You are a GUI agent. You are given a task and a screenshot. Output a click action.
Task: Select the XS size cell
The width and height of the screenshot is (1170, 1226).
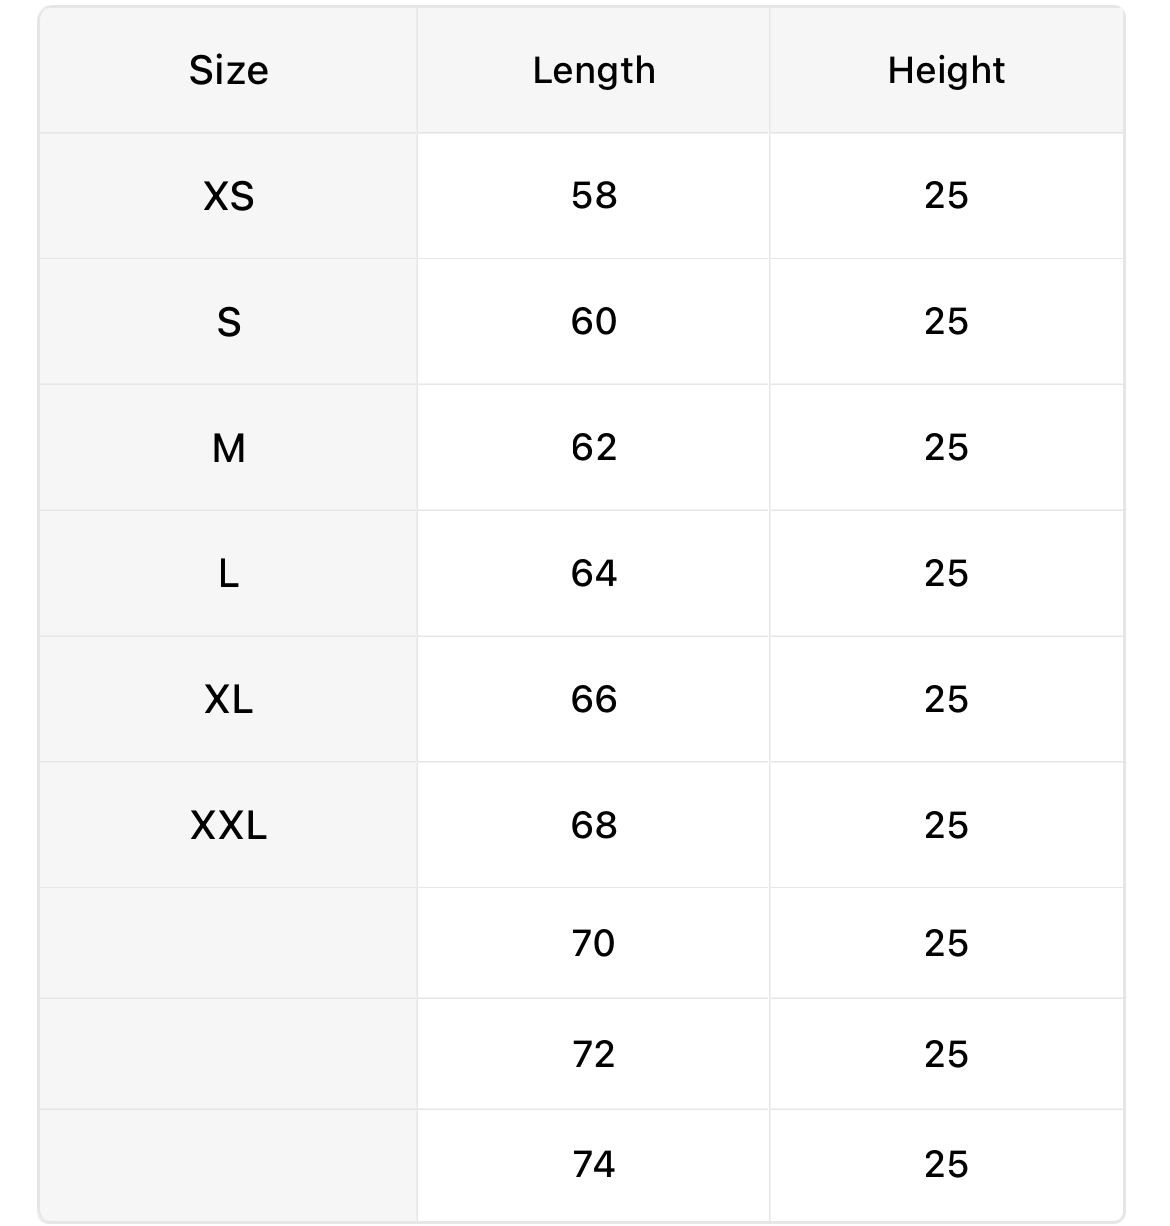228,196
